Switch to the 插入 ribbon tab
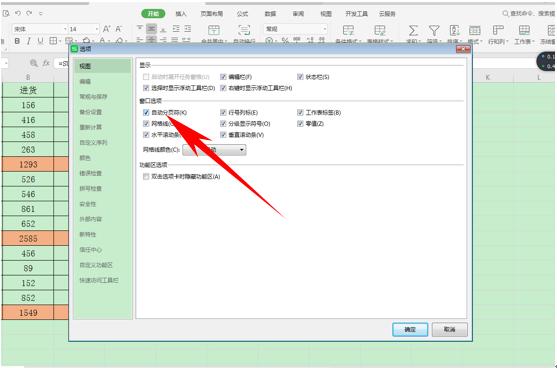 [x=181, y=14]
